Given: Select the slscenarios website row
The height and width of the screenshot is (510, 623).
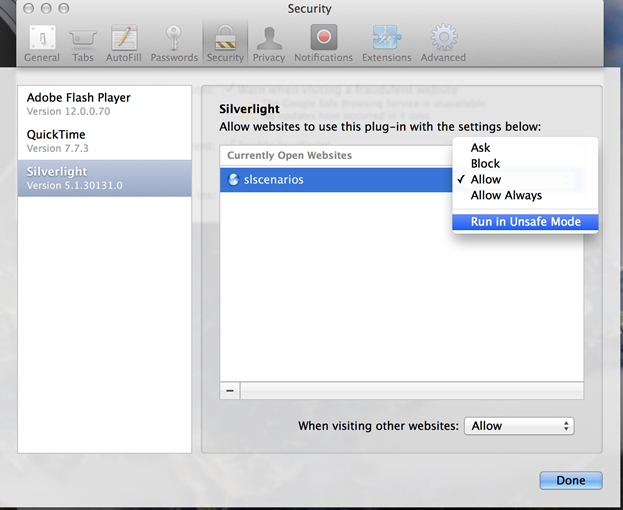Looking at the screenshot, I should tap(336, 180).
